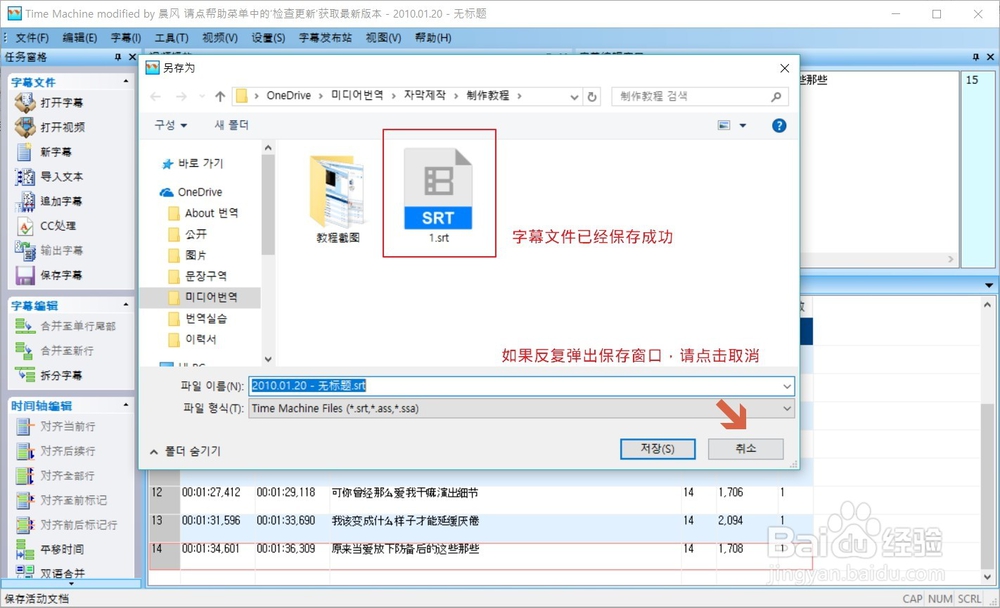Click the 취소 cancel button
This screenshot has width=1000, height=608.
tap(745, 448)
